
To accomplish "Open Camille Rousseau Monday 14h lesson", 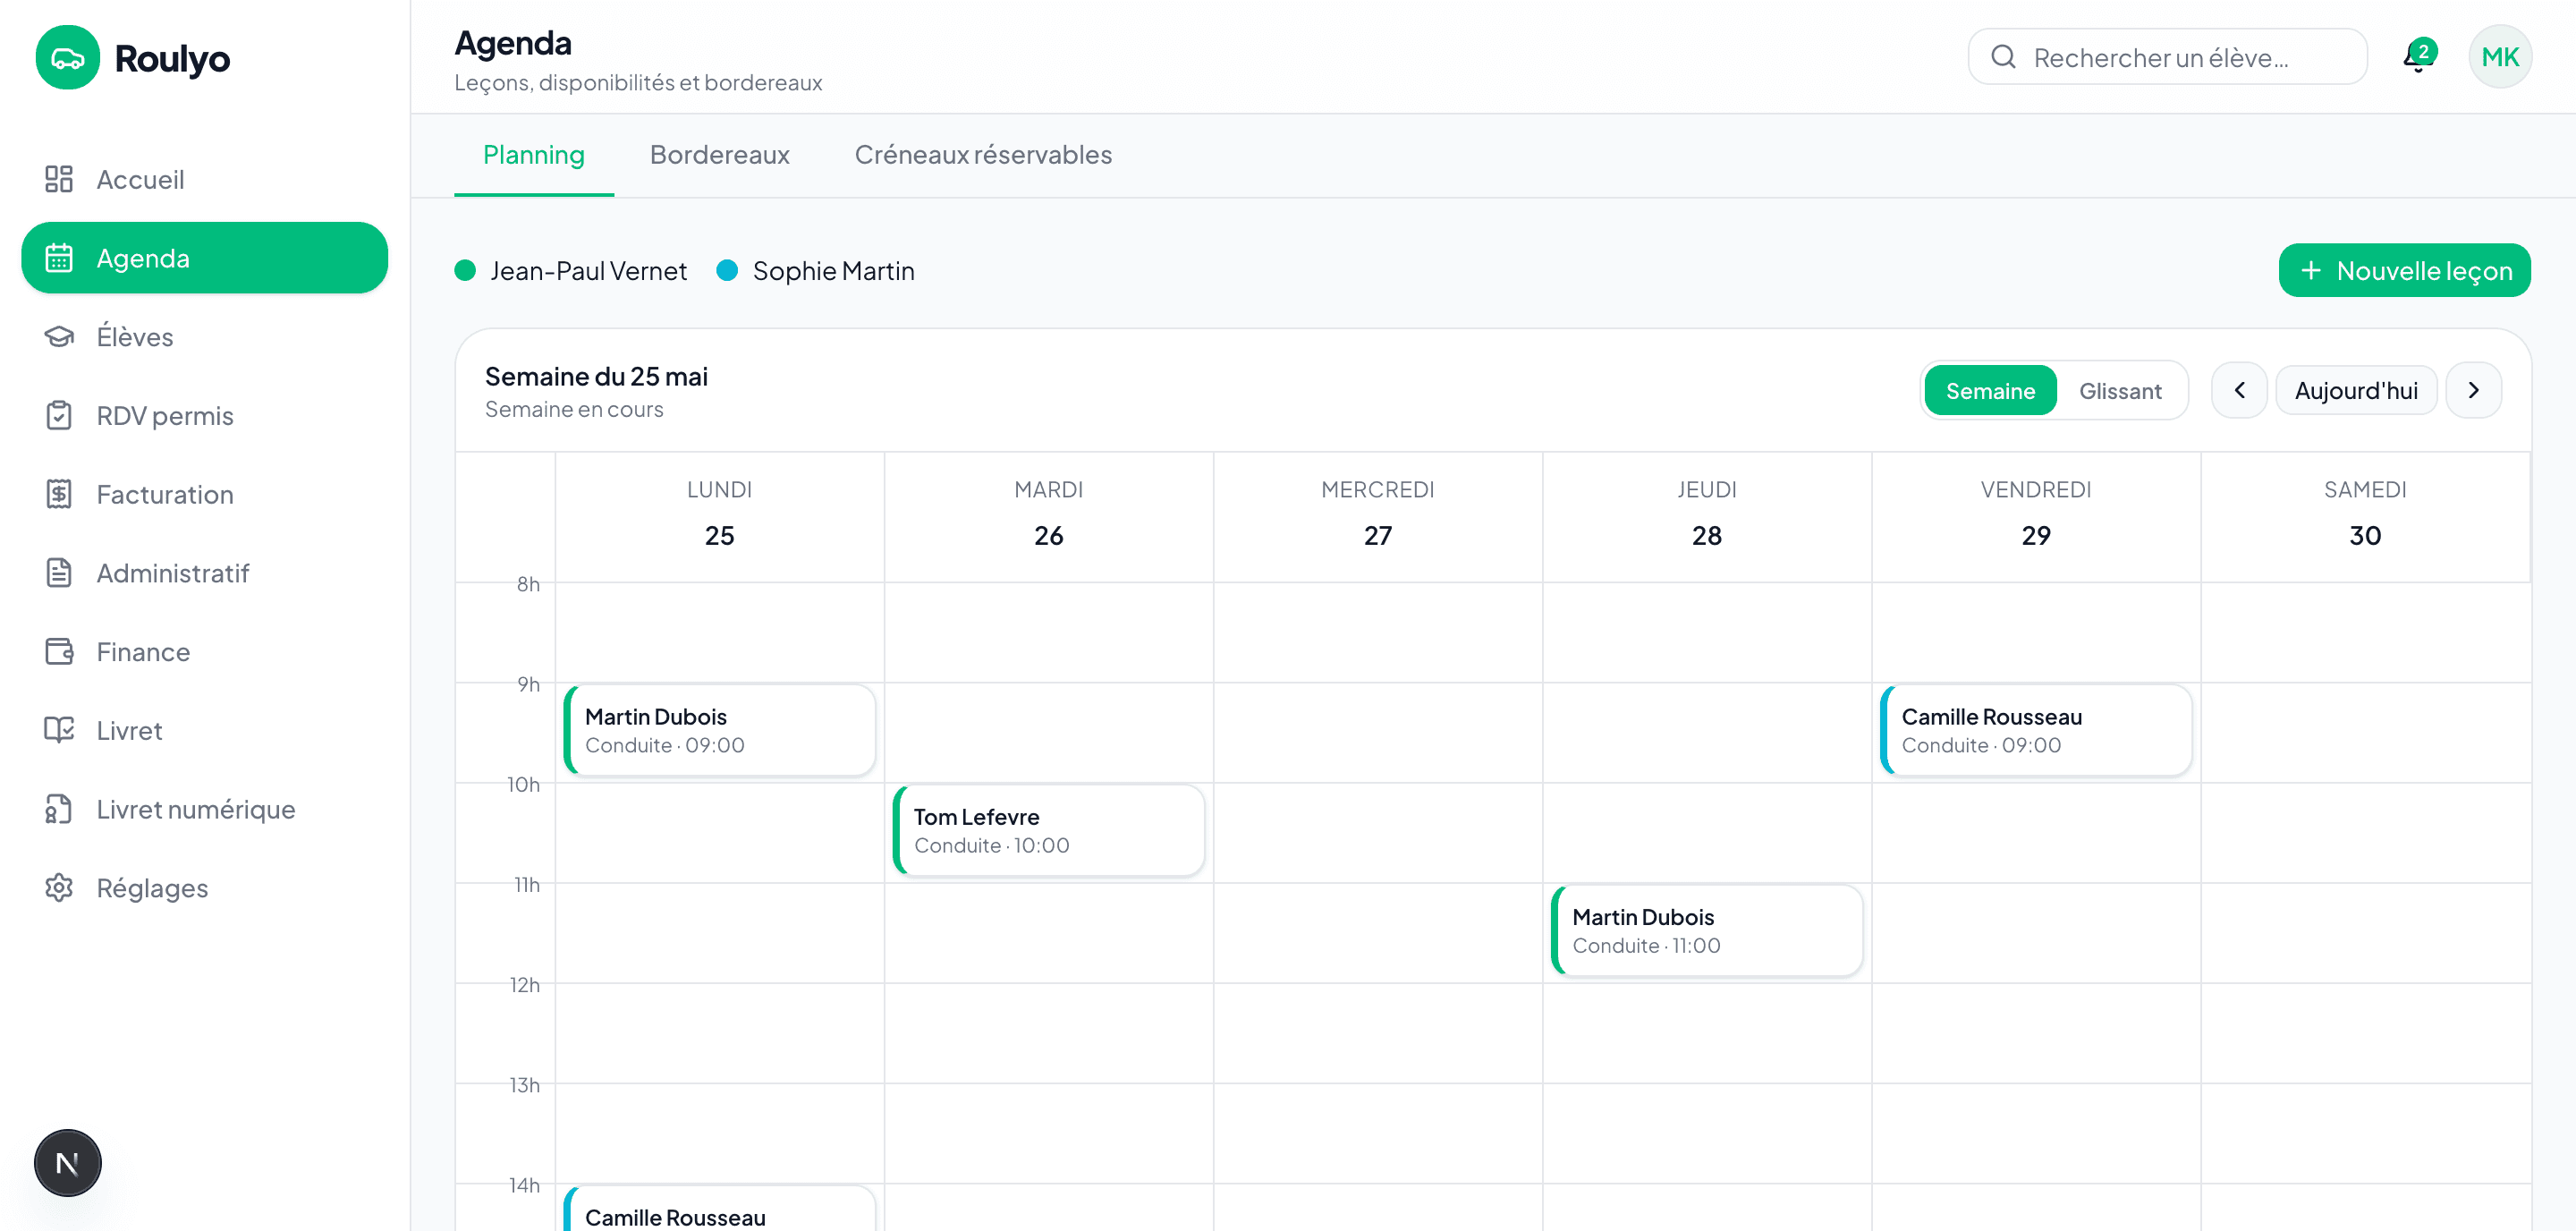I will [720, 1209].
